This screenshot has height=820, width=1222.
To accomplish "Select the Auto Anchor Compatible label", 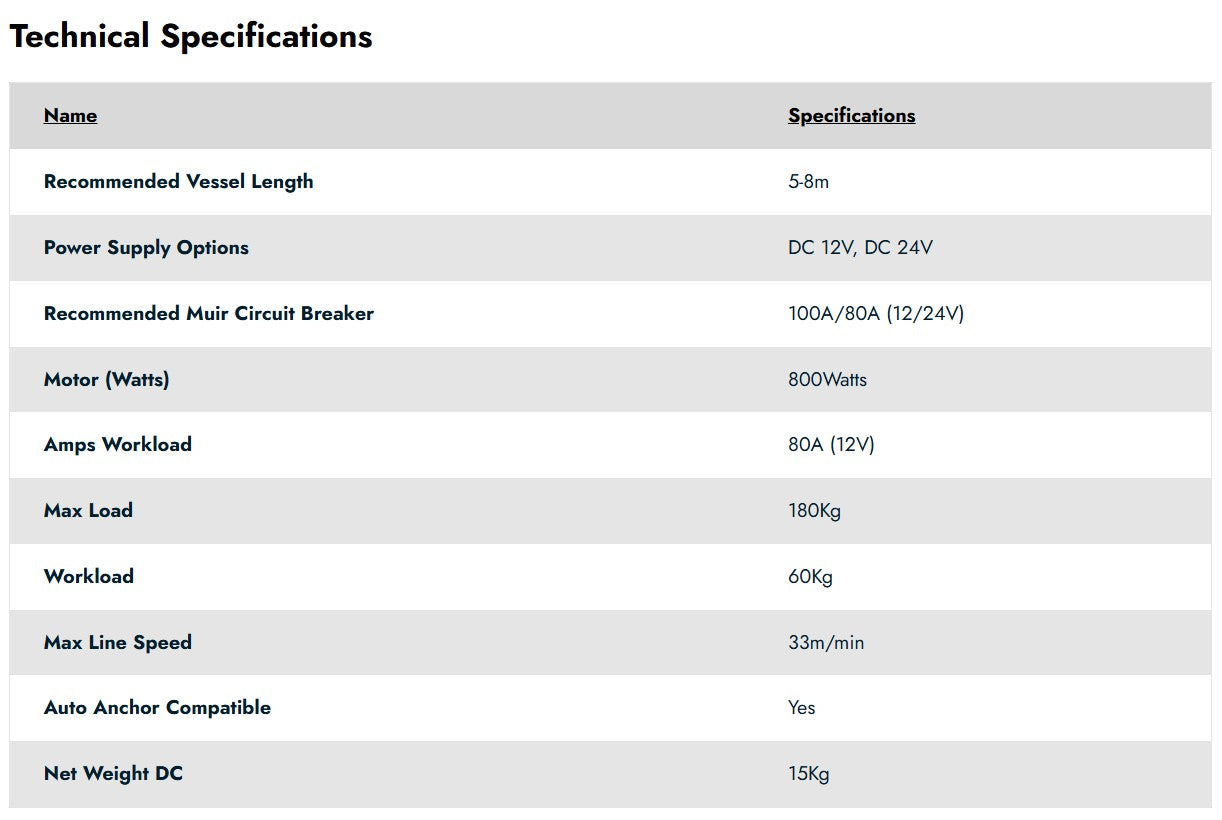I will (x=157, y=708).
